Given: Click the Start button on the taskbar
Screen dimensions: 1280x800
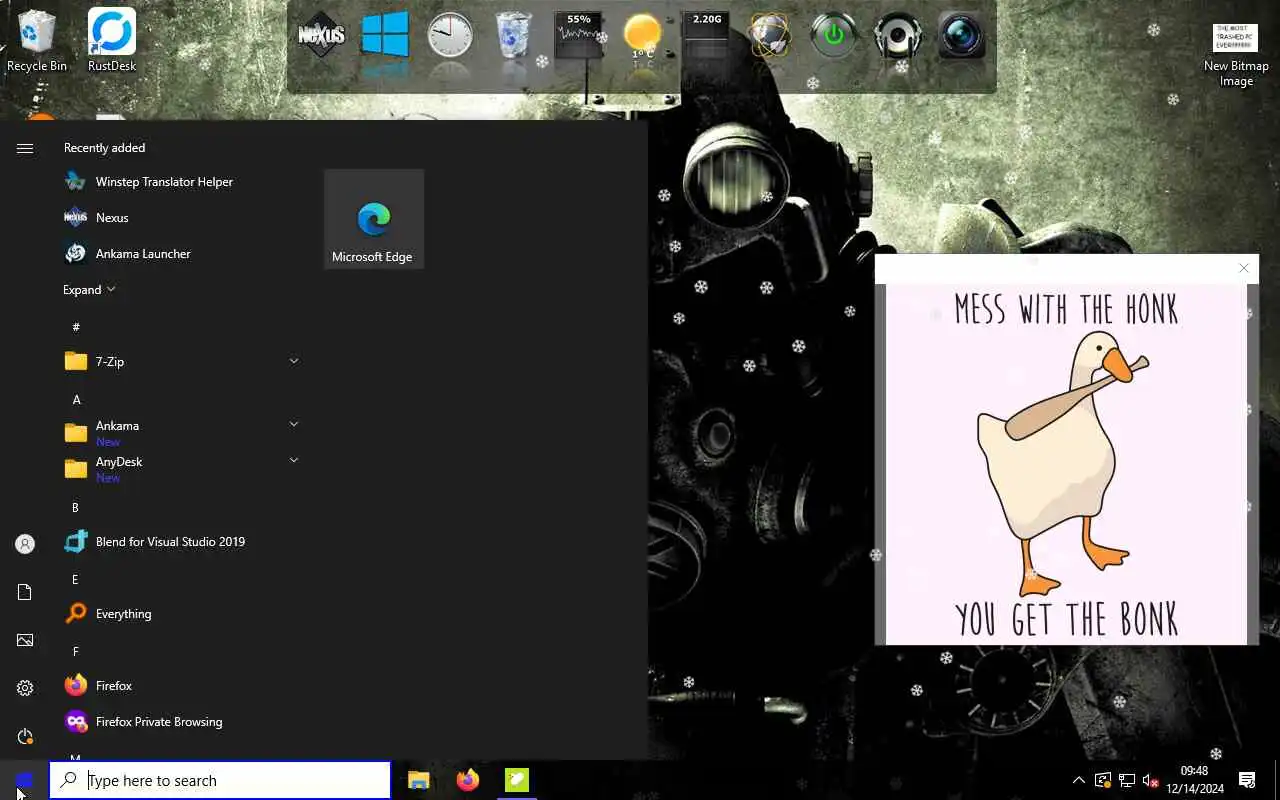Looking at the screenshot, I should click(24, 780).
